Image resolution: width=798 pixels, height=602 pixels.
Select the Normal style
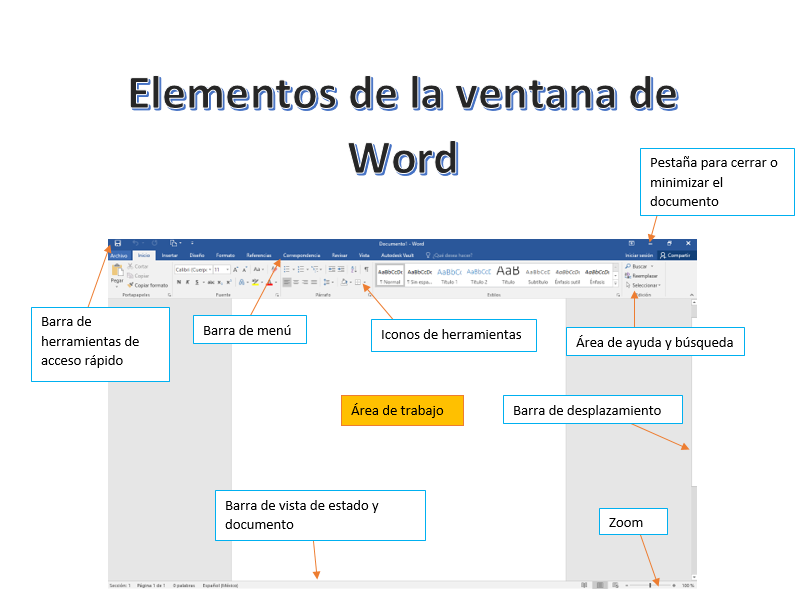click(x=390, y=275)
